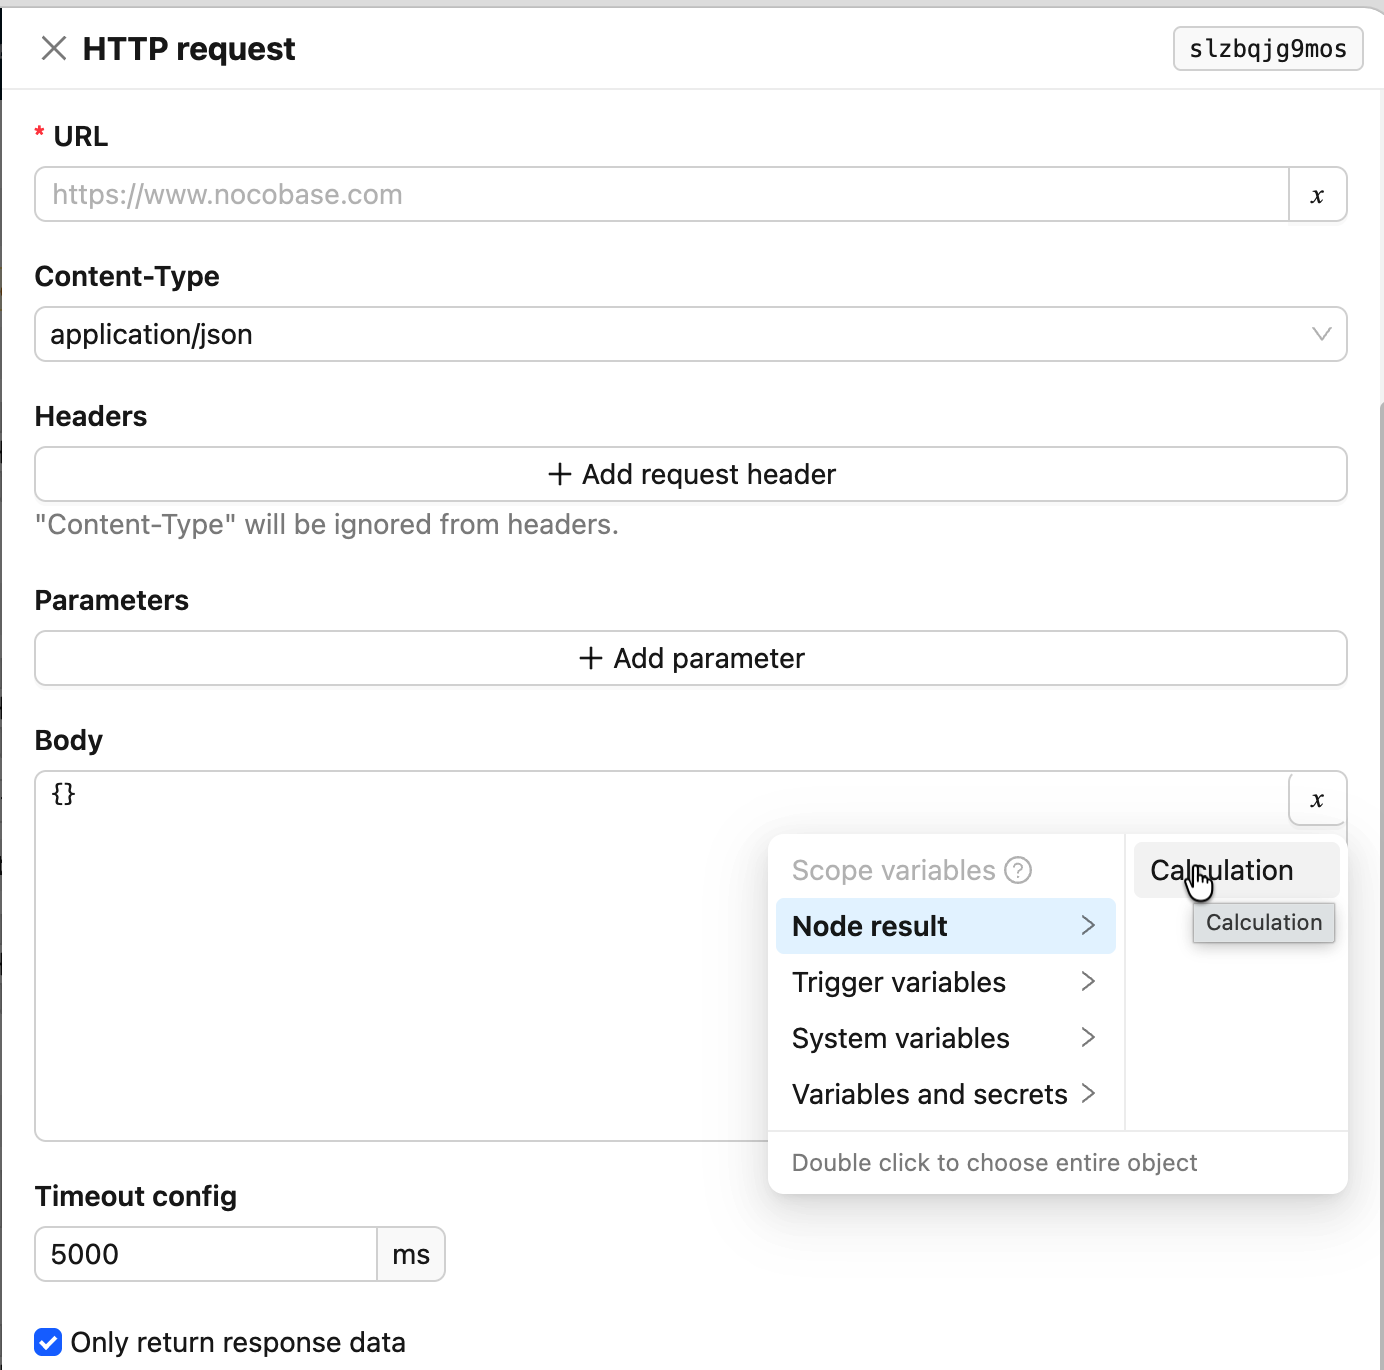Image resolution: width=1384 pixels, height=1370 pixels.
Task: Choose the Calculation node option
Action: 1236,870
